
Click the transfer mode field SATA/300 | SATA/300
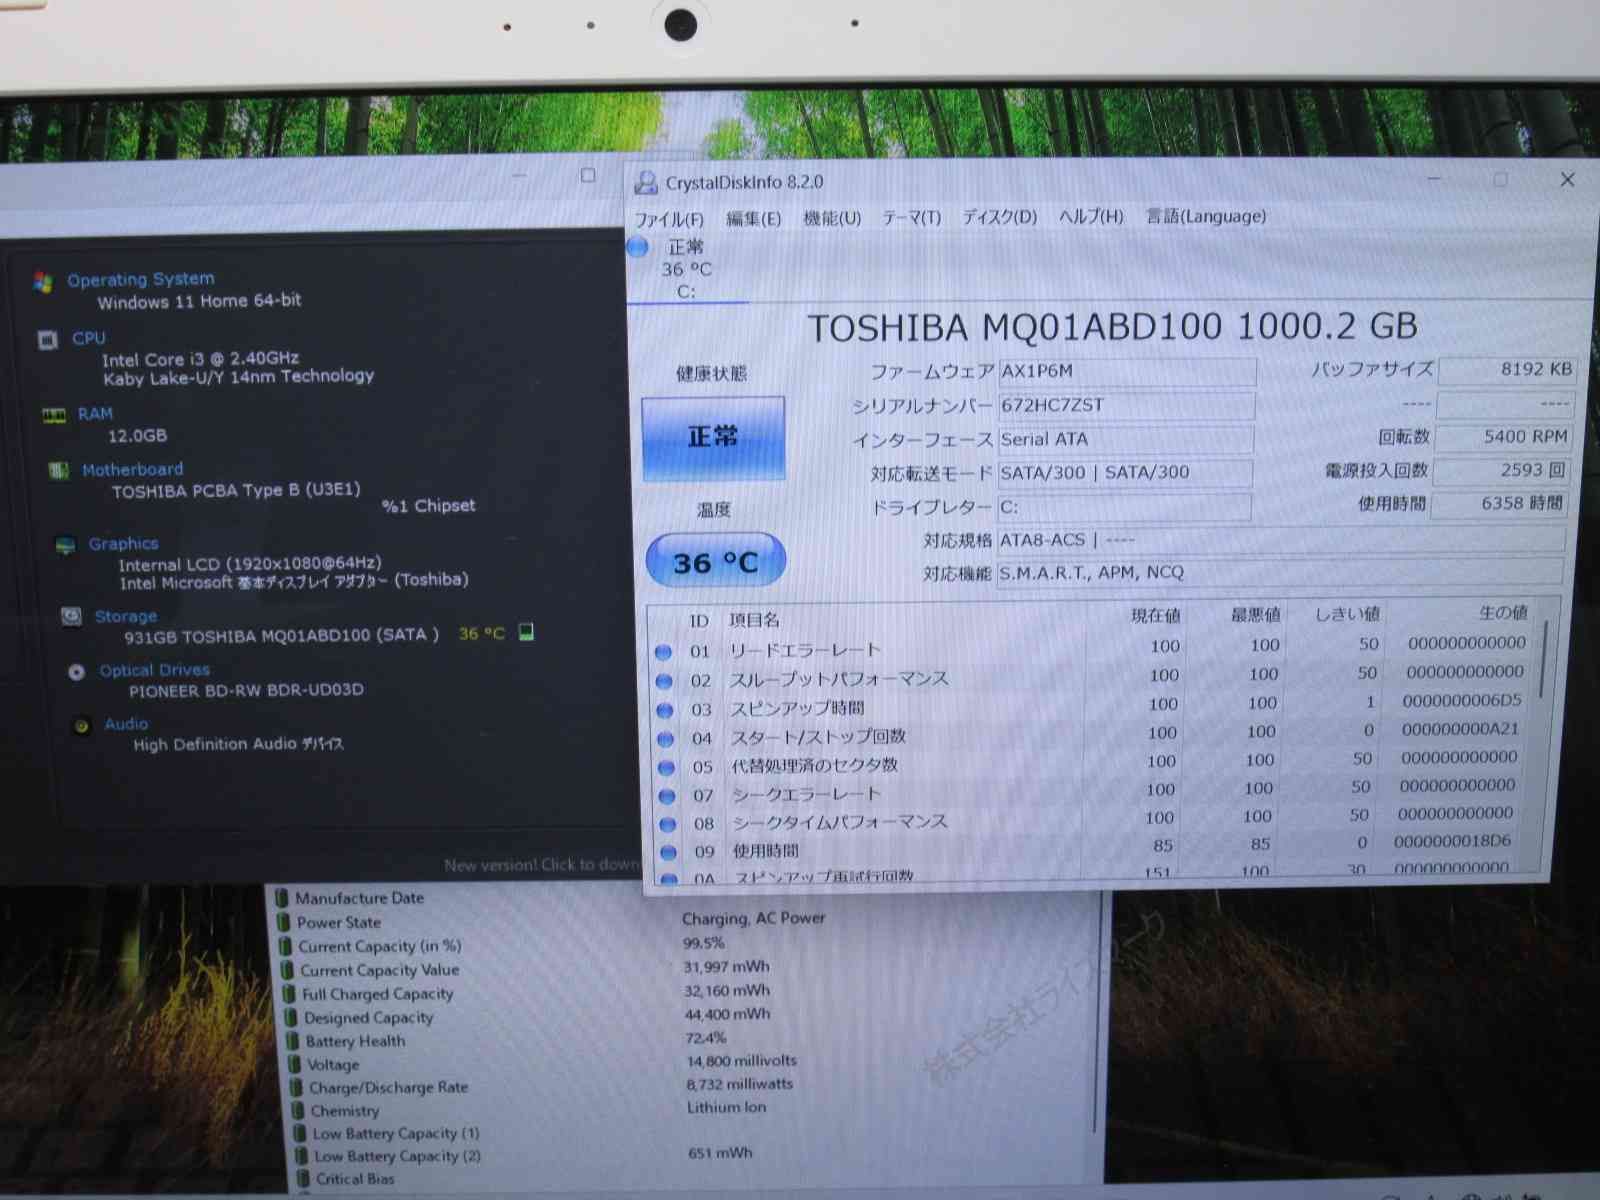[1124, 473]
